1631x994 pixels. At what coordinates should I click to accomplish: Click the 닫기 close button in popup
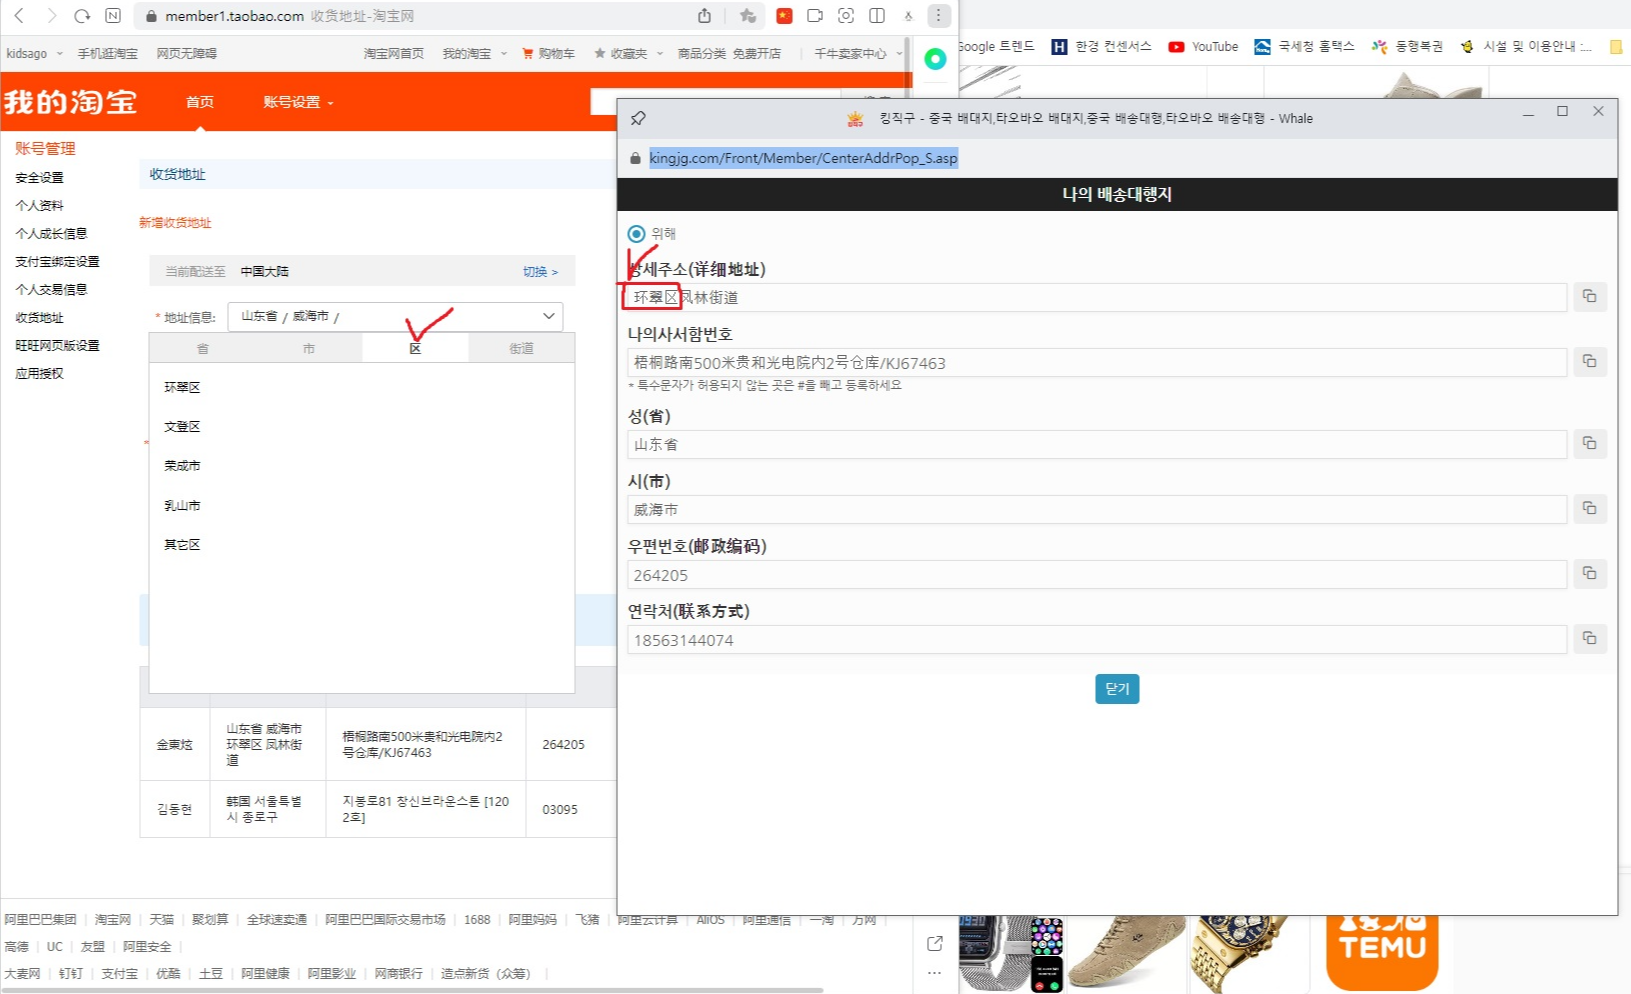(1117, 689)
